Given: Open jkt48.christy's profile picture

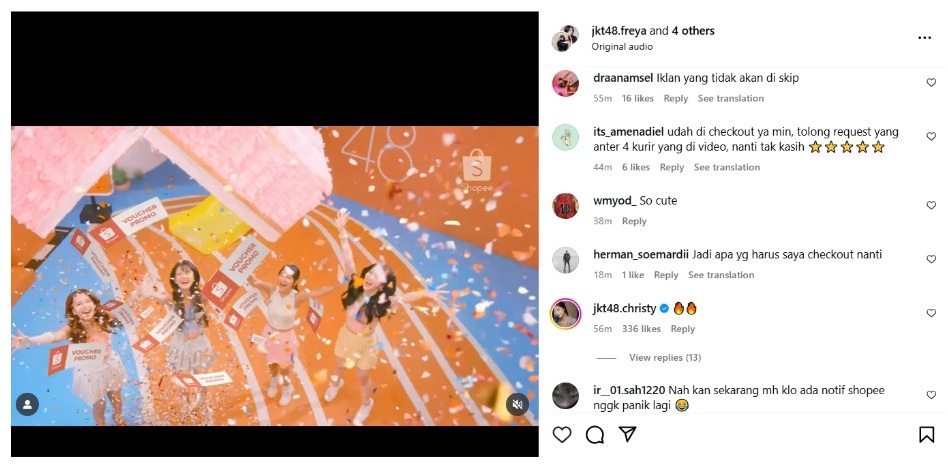Looking at the screenshot, I should click(x=566, y=314).
